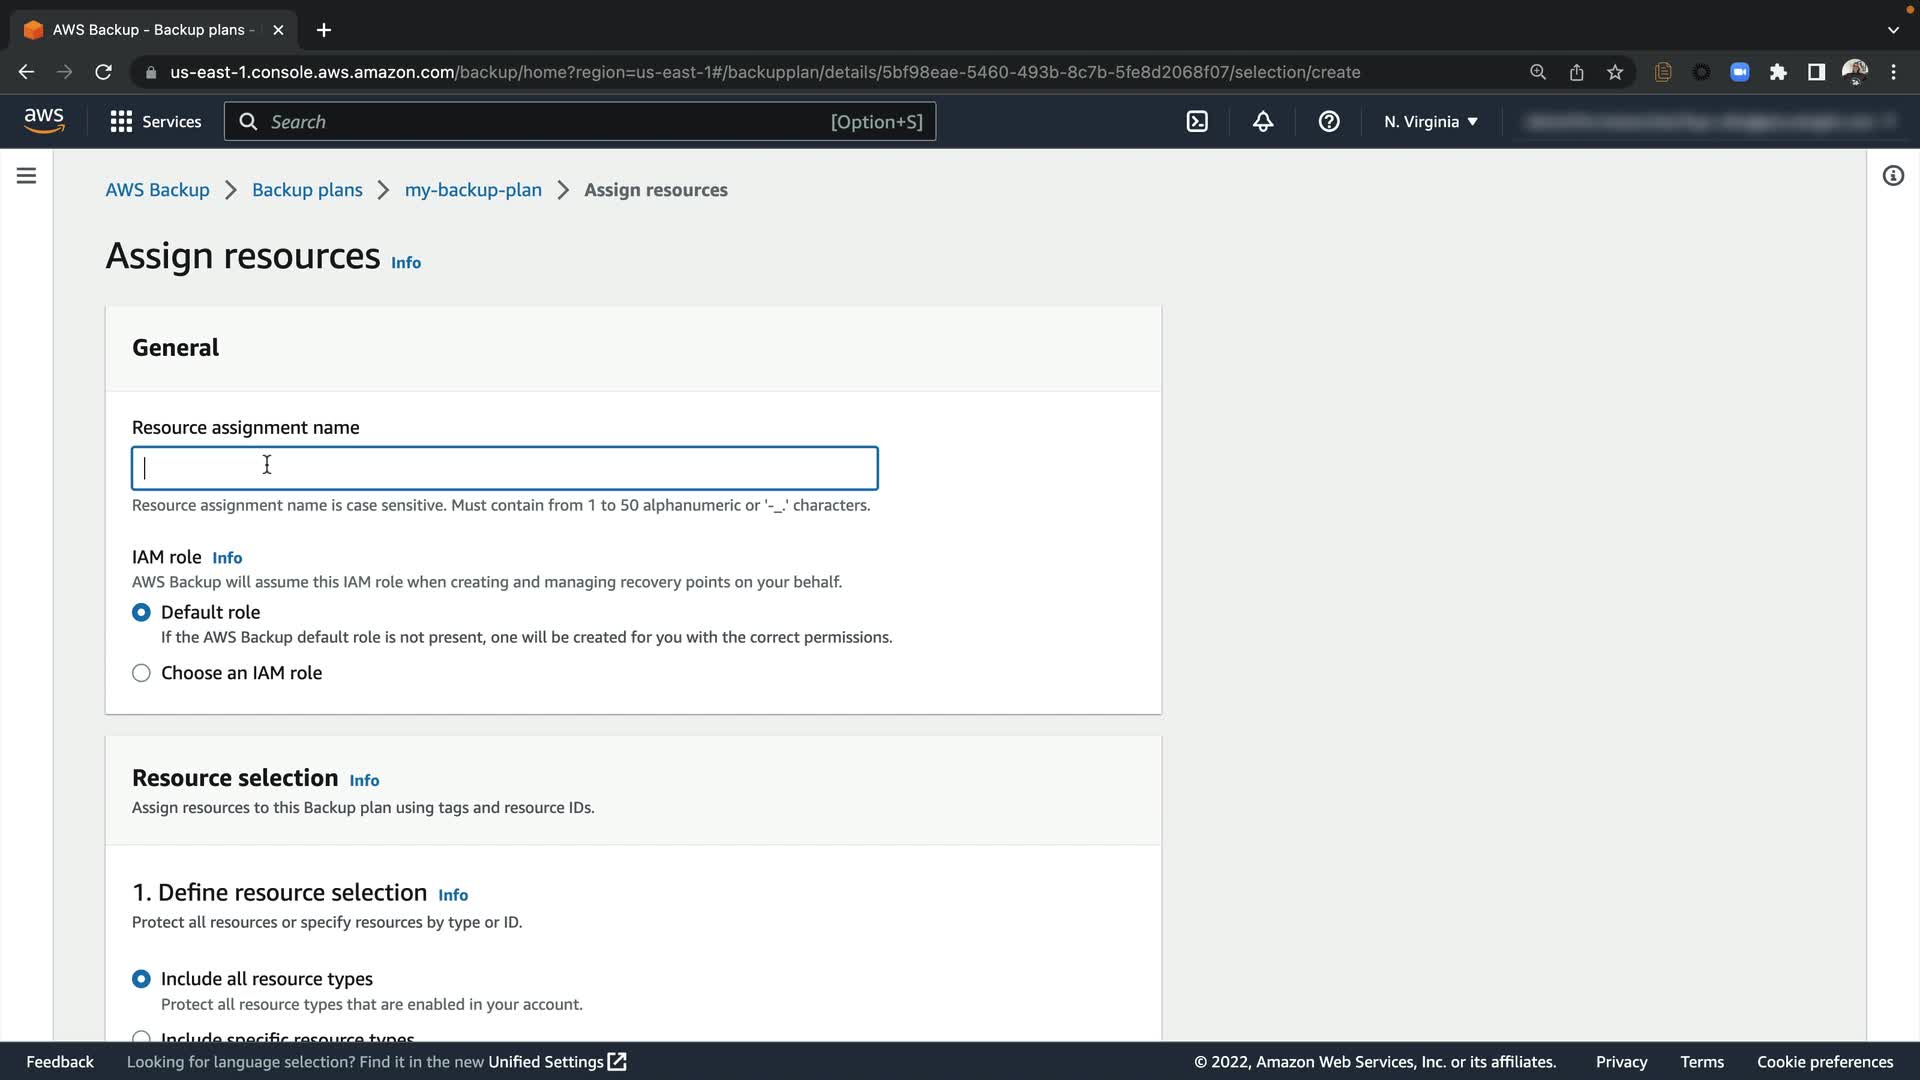Select Include all resource types option
The image size is (1920, 1080).
pyautogui.click(x=141, y=979)
